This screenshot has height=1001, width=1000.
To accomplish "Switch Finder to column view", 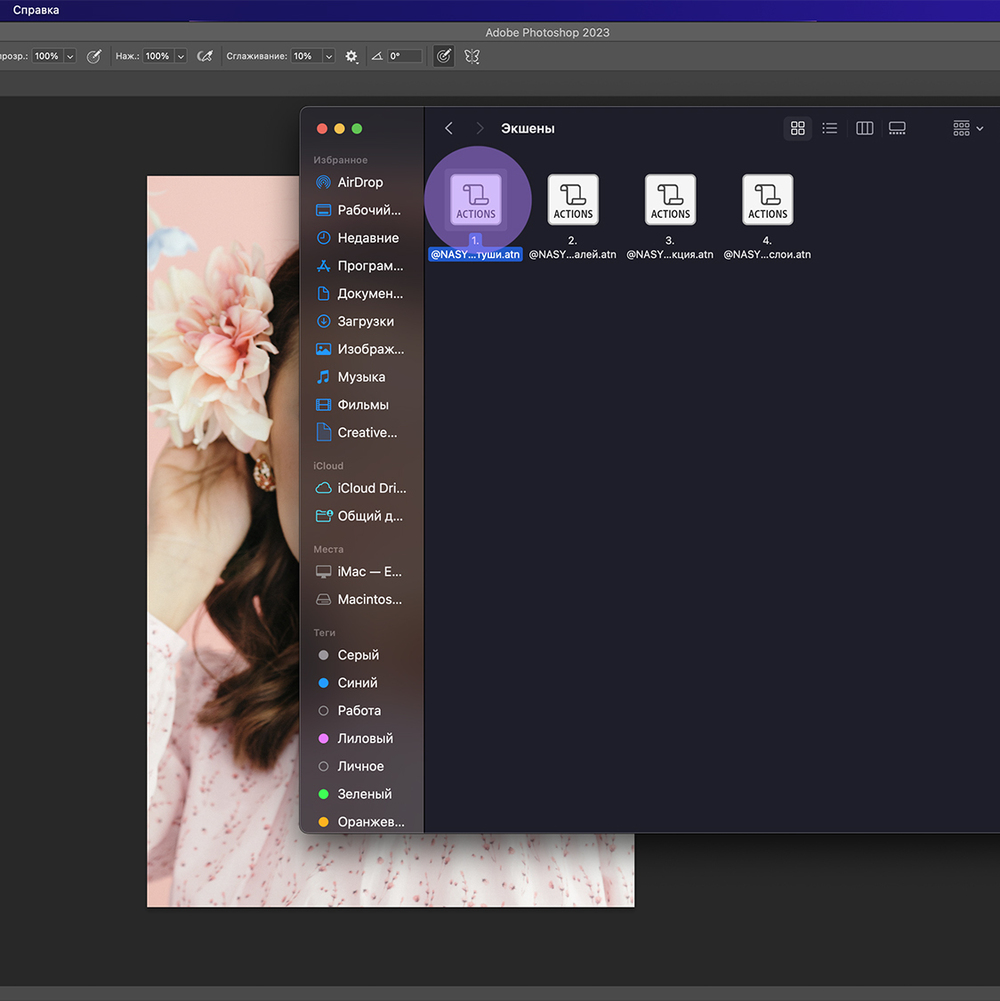I will (865, 128).
